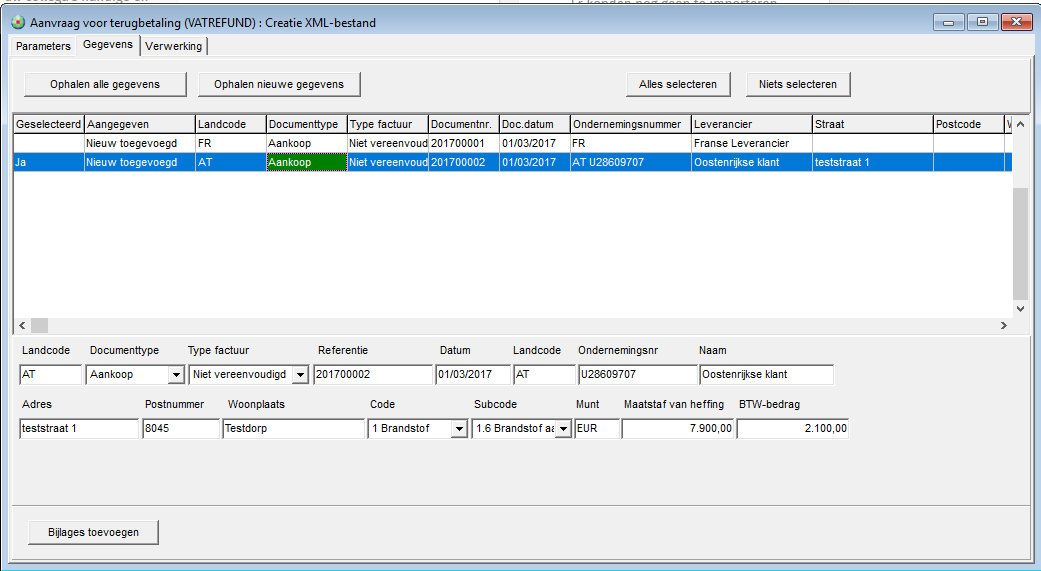1041x571 pixels.
Task: Click the Datum field 01/03/2017
Action: tap(473, 374)
